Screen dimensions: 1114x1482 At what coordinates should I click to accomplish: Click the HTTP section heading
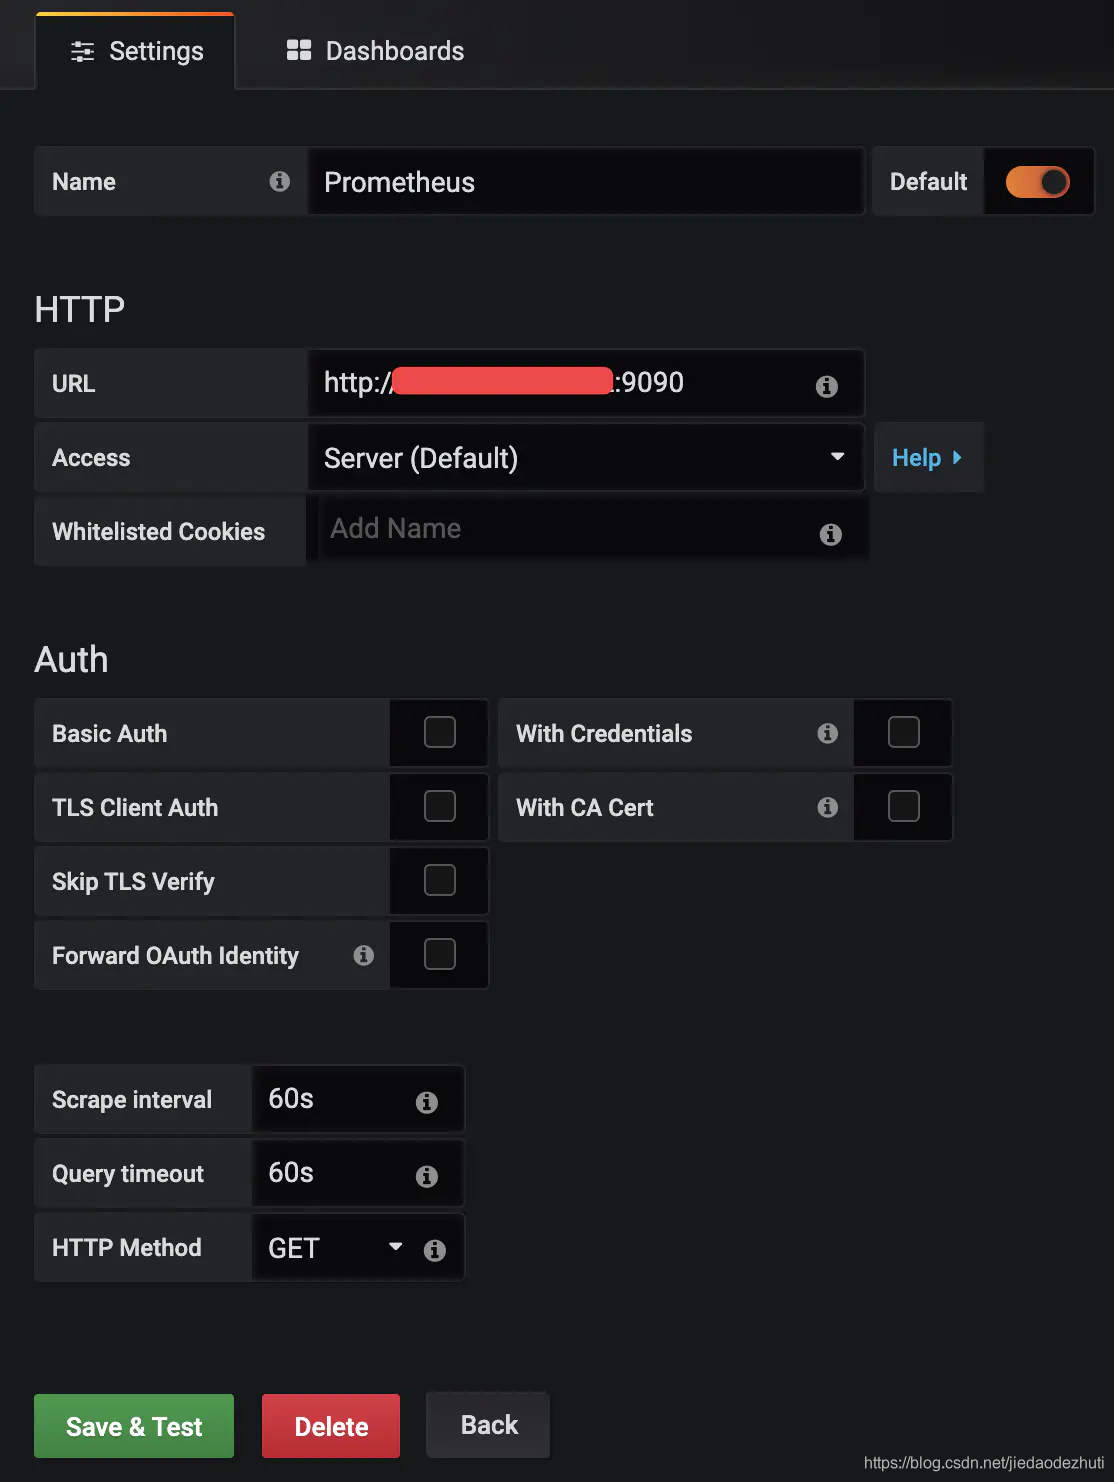point(80,310)
